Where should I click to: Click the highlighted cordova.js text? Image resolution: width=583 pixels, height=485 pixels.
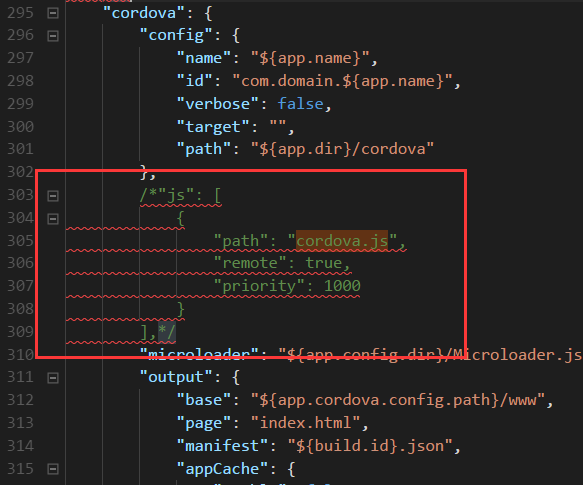(x=342, y=241)
